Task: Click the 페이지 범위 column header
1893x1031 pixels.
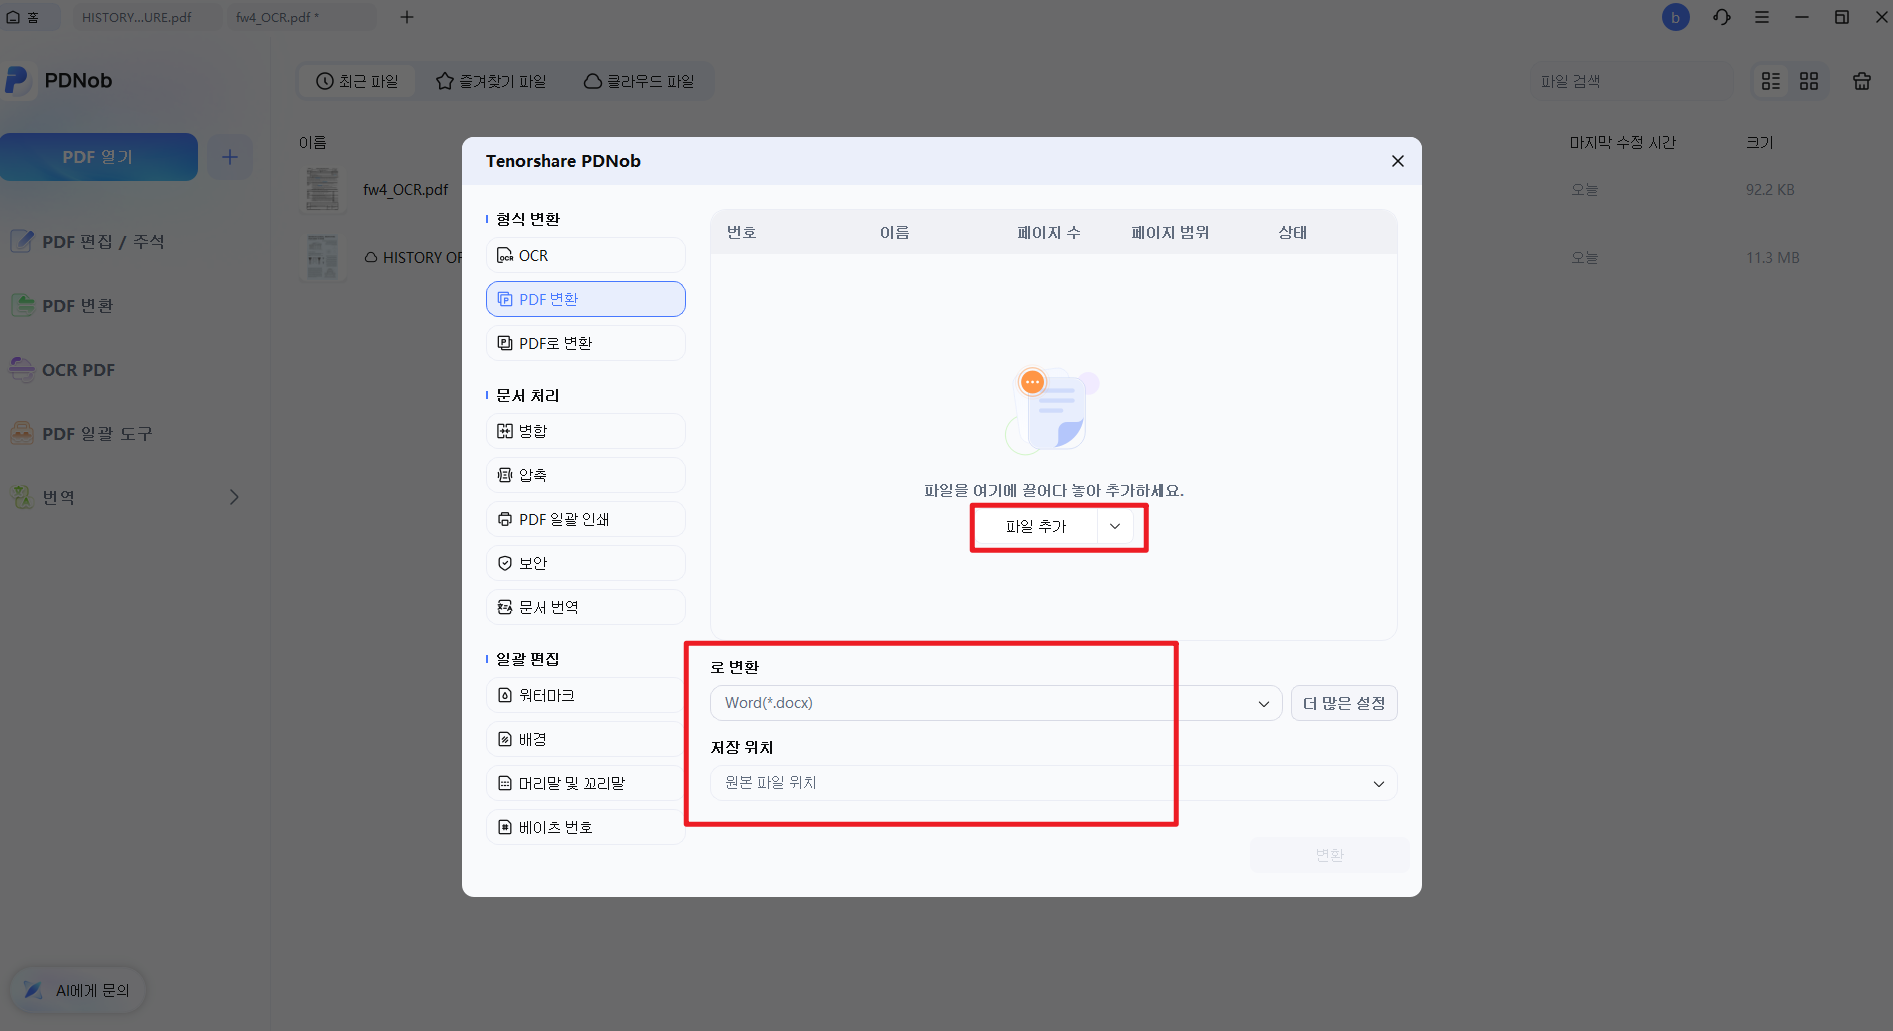Action: click(1170, 232)
